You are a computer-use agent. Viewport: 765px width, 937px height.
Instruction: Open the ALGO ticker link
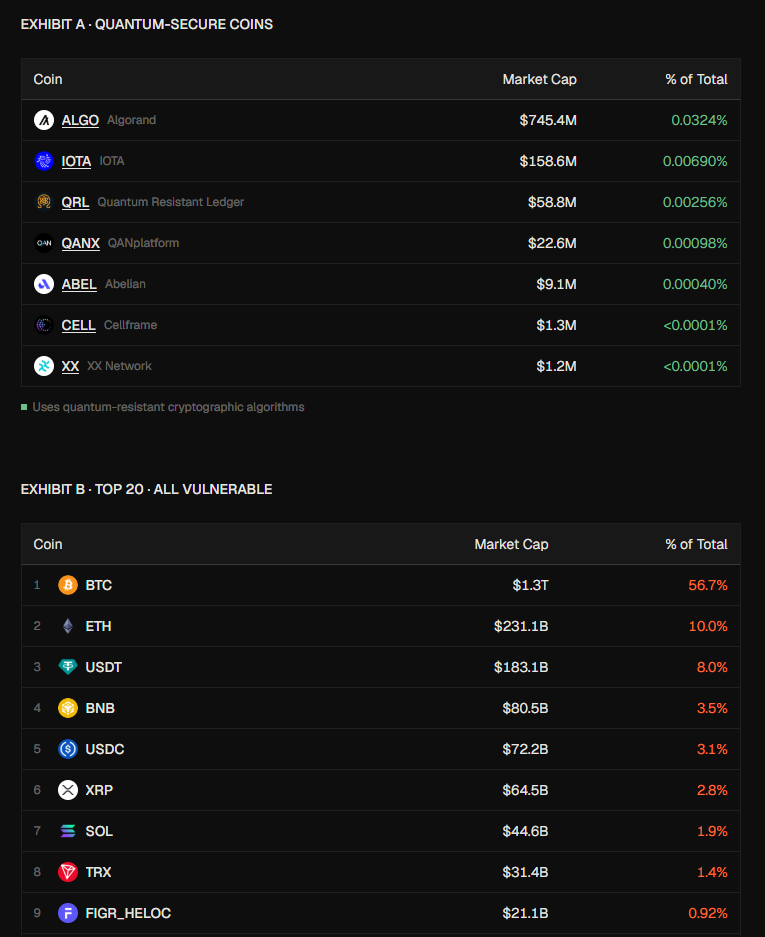click(x=80, y=120)
